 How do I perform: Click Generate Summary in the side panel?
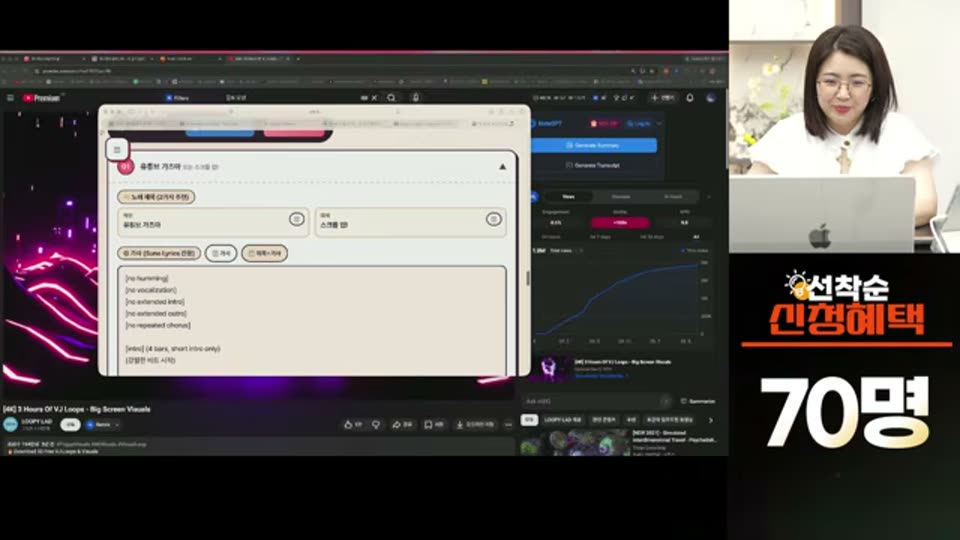coord(594,145)
